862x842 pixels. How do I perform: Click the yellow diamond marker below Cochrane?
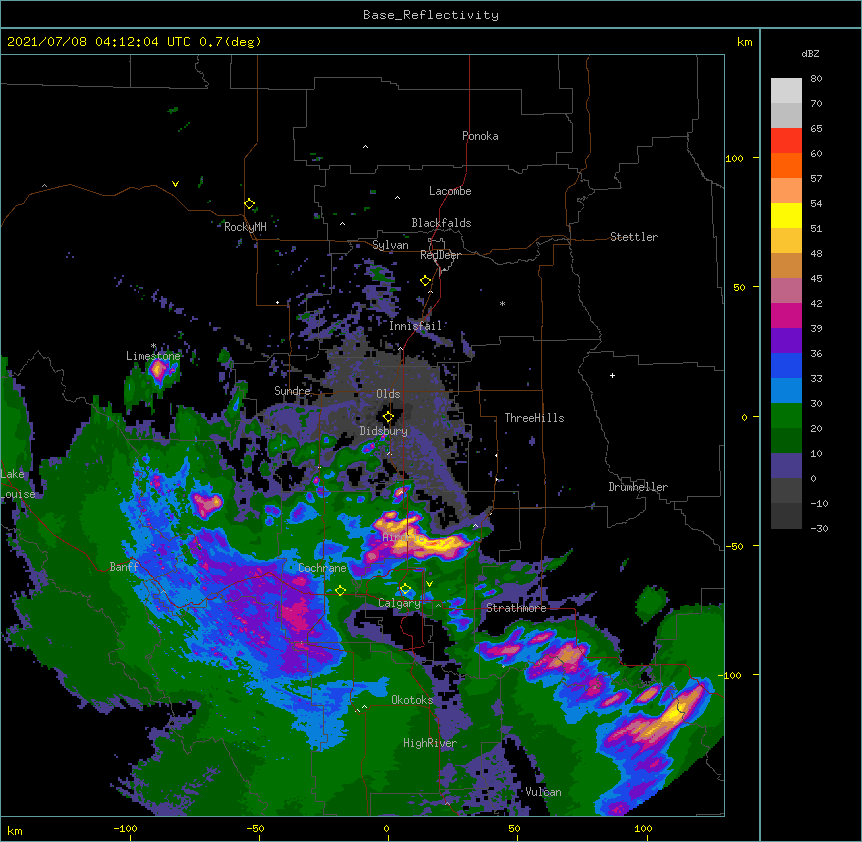coord(340,590)
